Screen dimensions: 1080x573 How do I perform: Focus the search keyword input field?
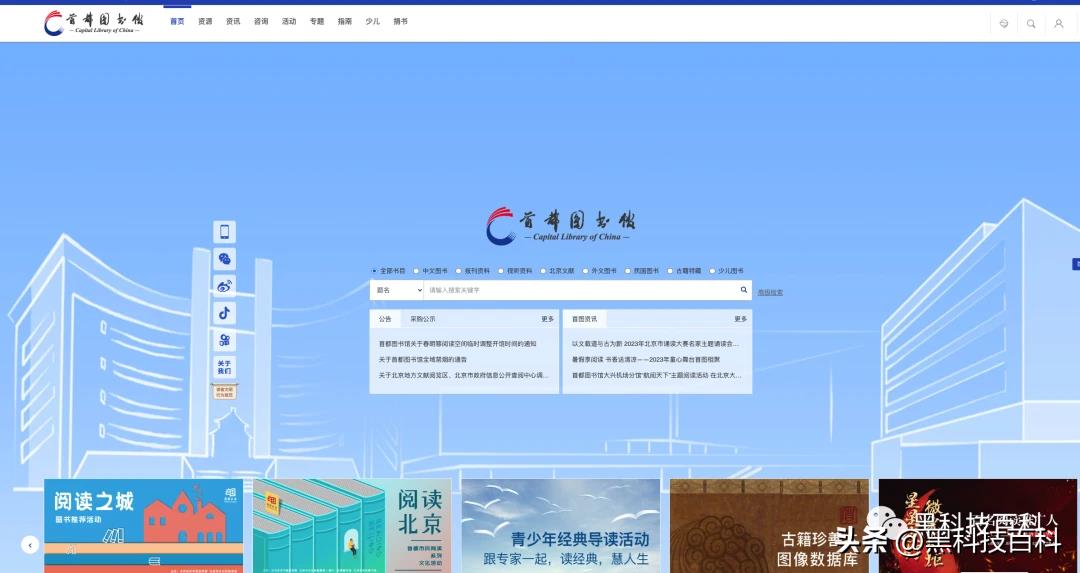[580, 290]
